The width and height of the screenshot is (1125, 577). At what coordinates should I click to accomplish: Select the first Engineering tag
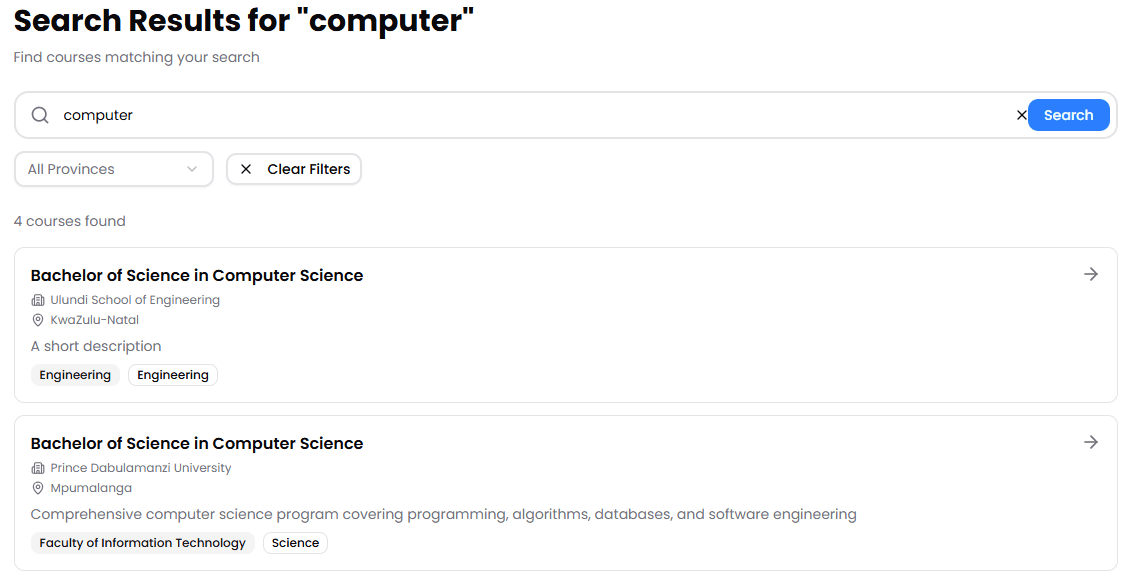(75, 374)
